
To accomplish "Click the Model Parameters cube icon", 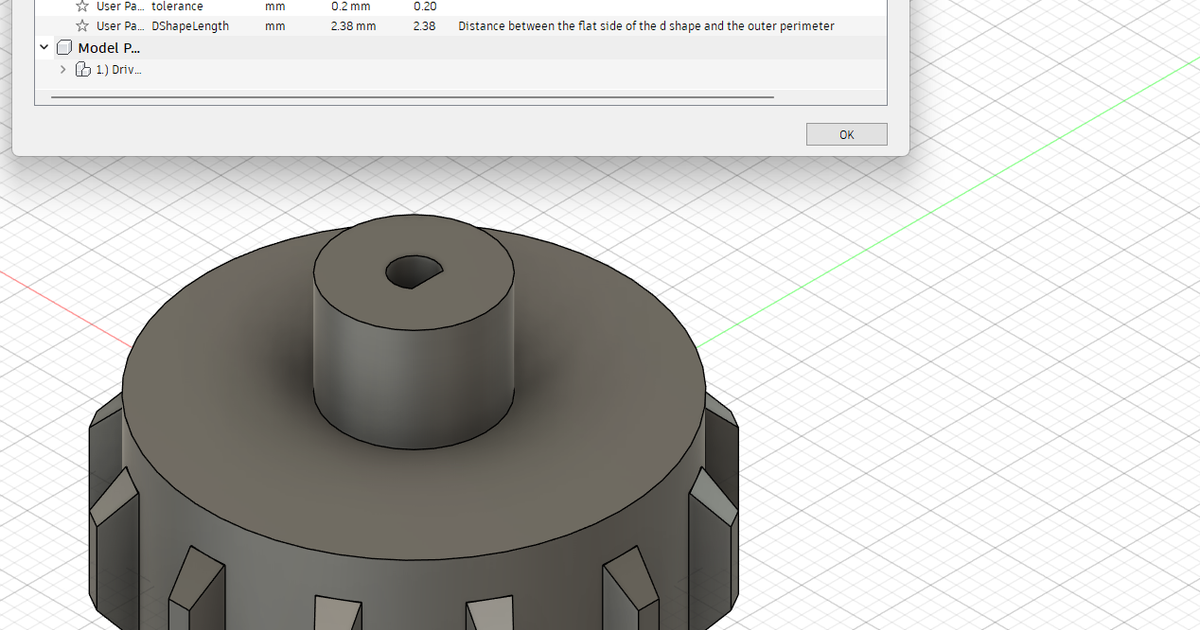I will 64,47.
